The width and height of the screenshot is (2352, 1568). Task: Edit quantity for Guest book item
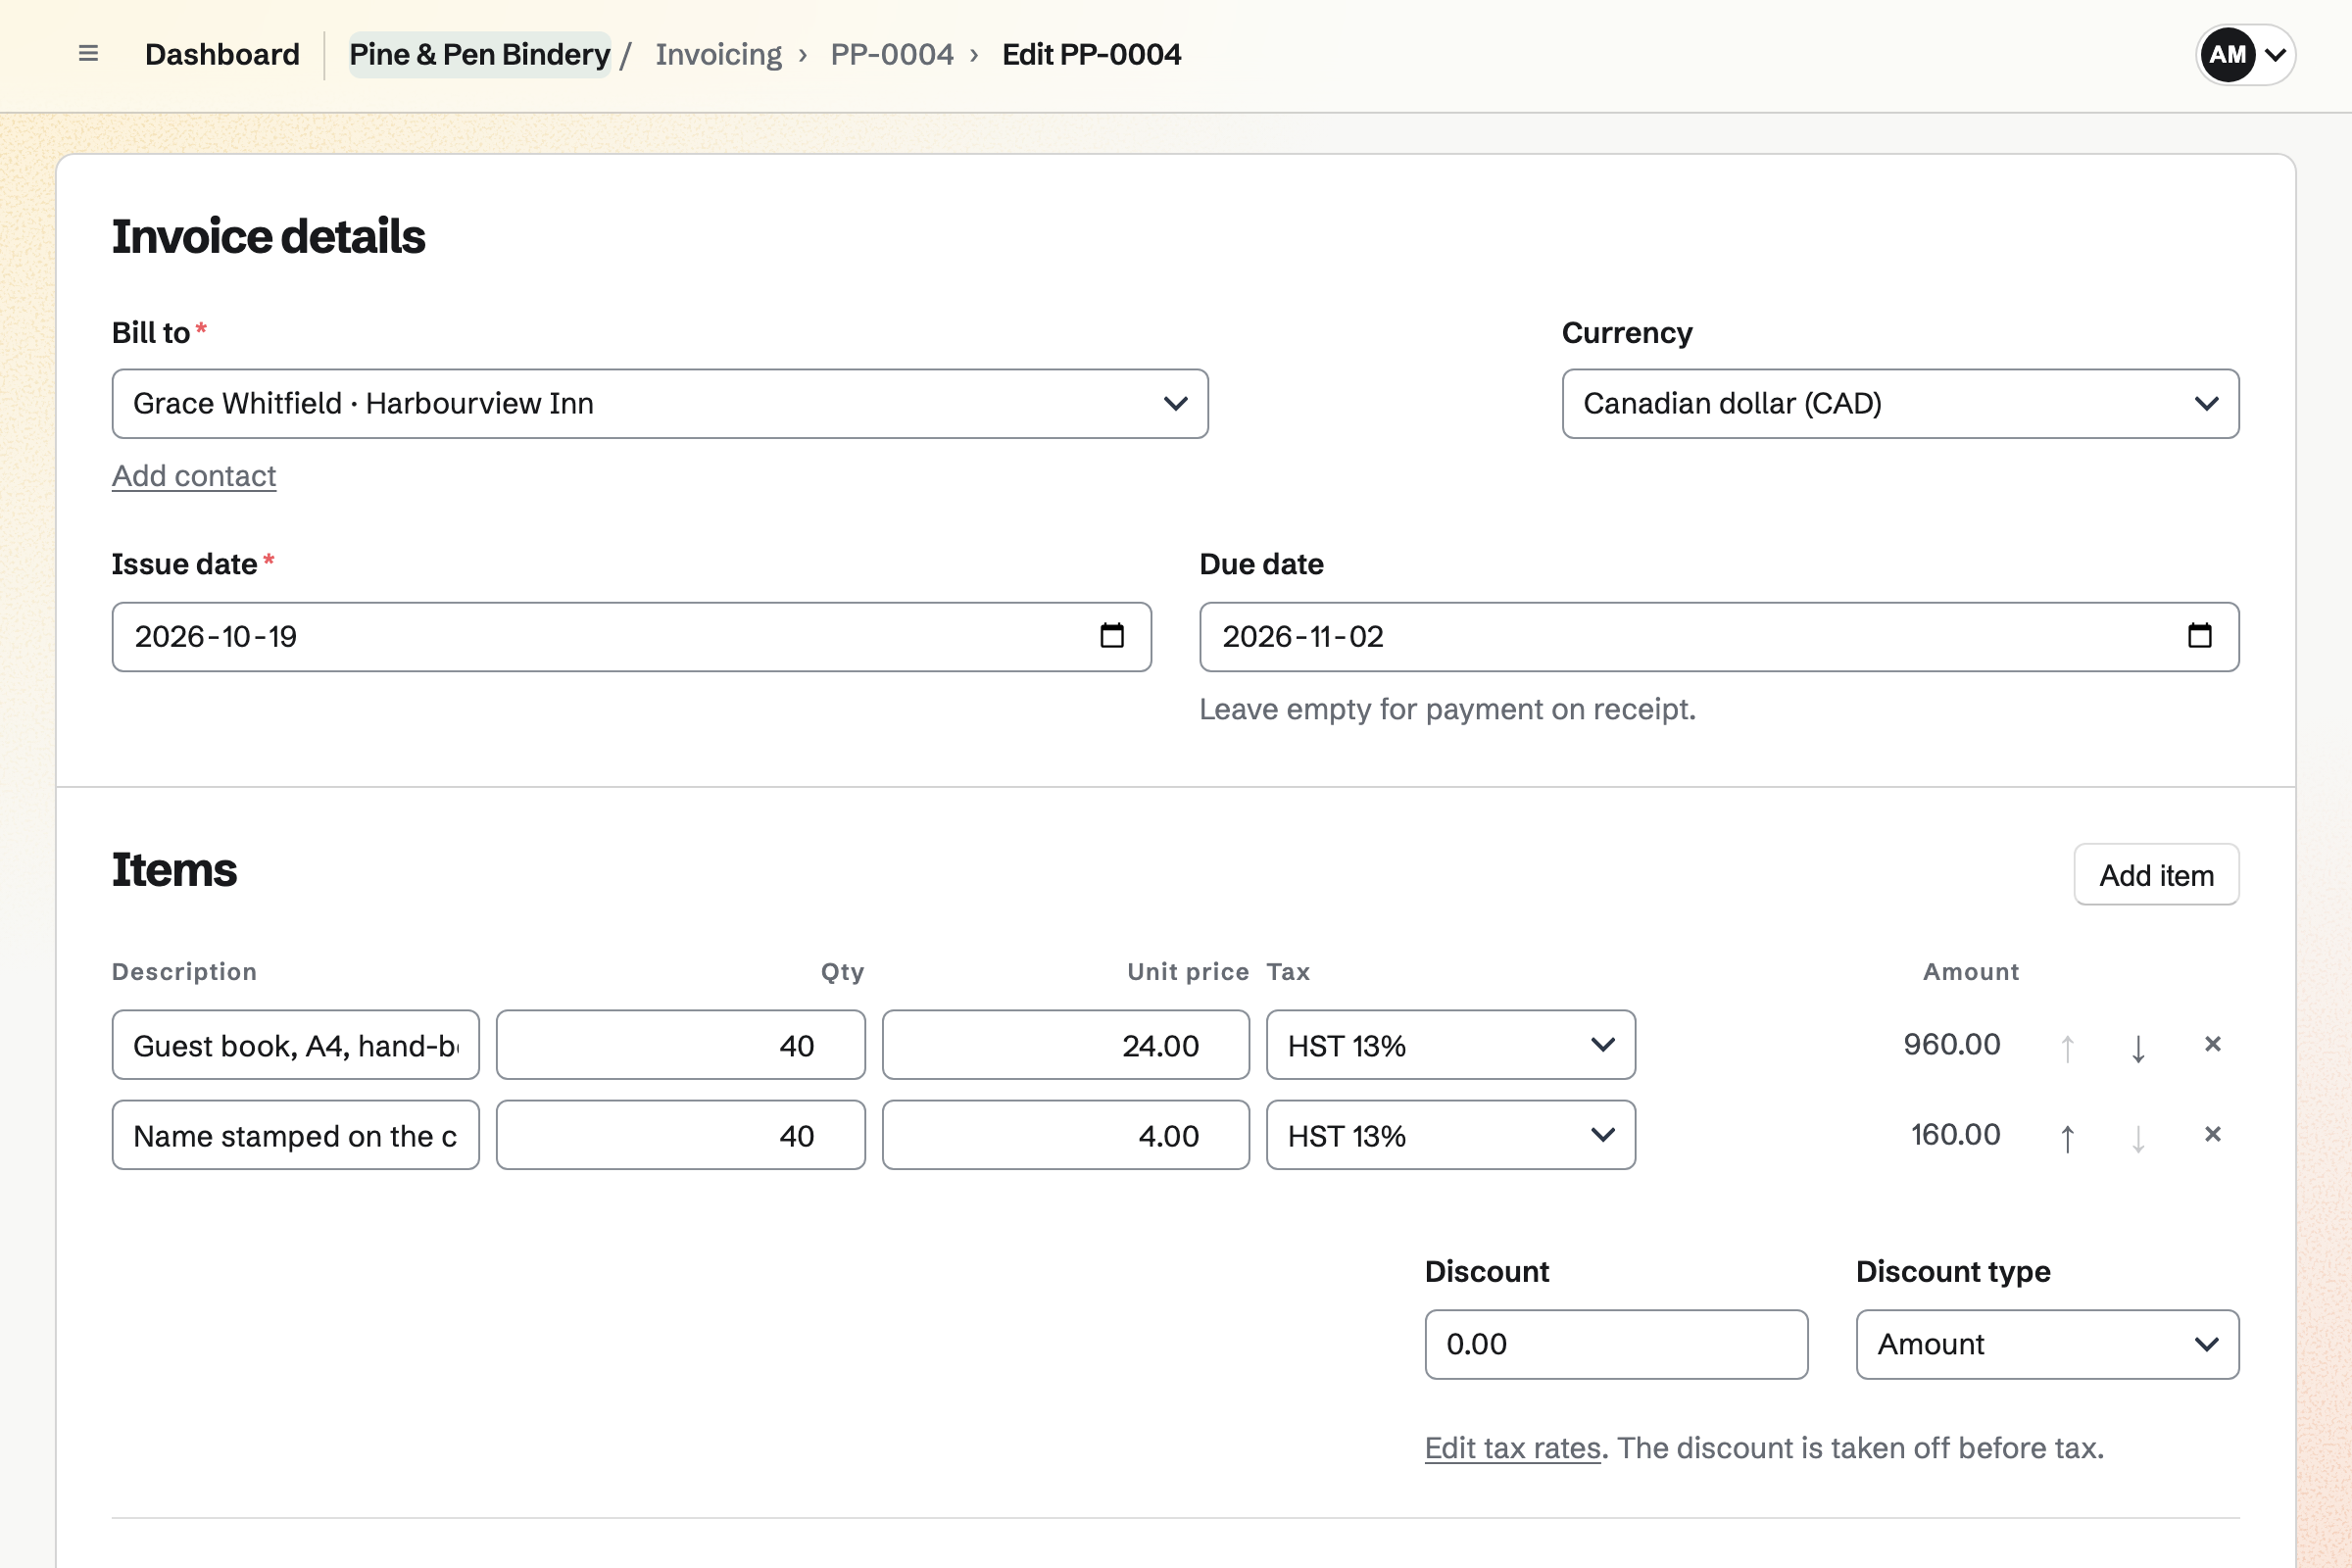pyautogui.click(x=680, y=1045)
